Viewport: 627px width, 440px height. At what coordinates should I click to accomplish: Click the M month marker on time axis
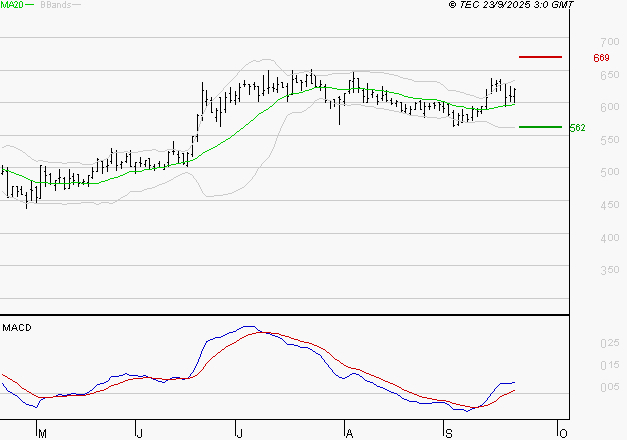[x=41, y=433]
